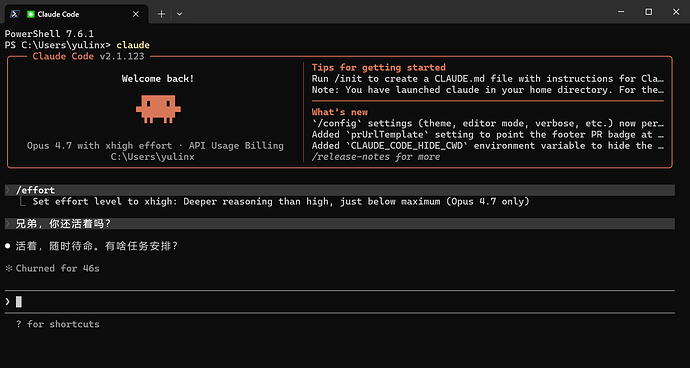The image size is (690, 368).
Task: Minimize the terminal window
Action: 621,12
